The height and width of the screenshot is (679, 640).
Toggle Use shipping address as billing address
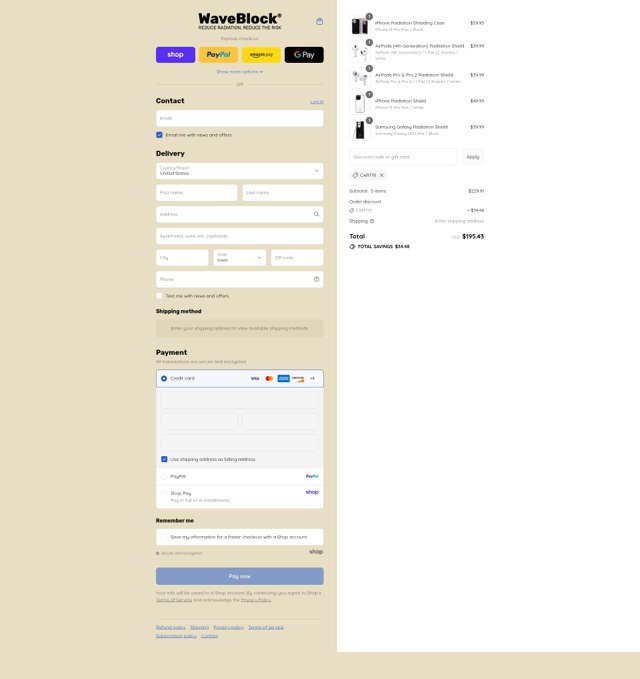(164, 459)
